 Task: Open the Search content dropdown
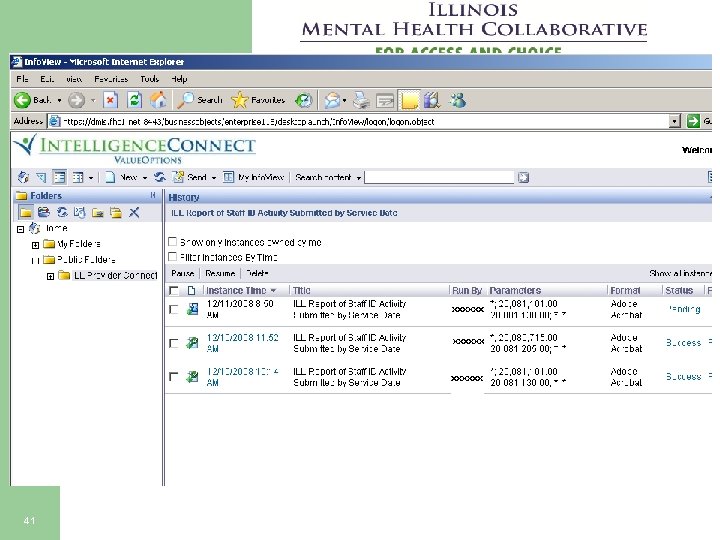(x=359, y=178)
